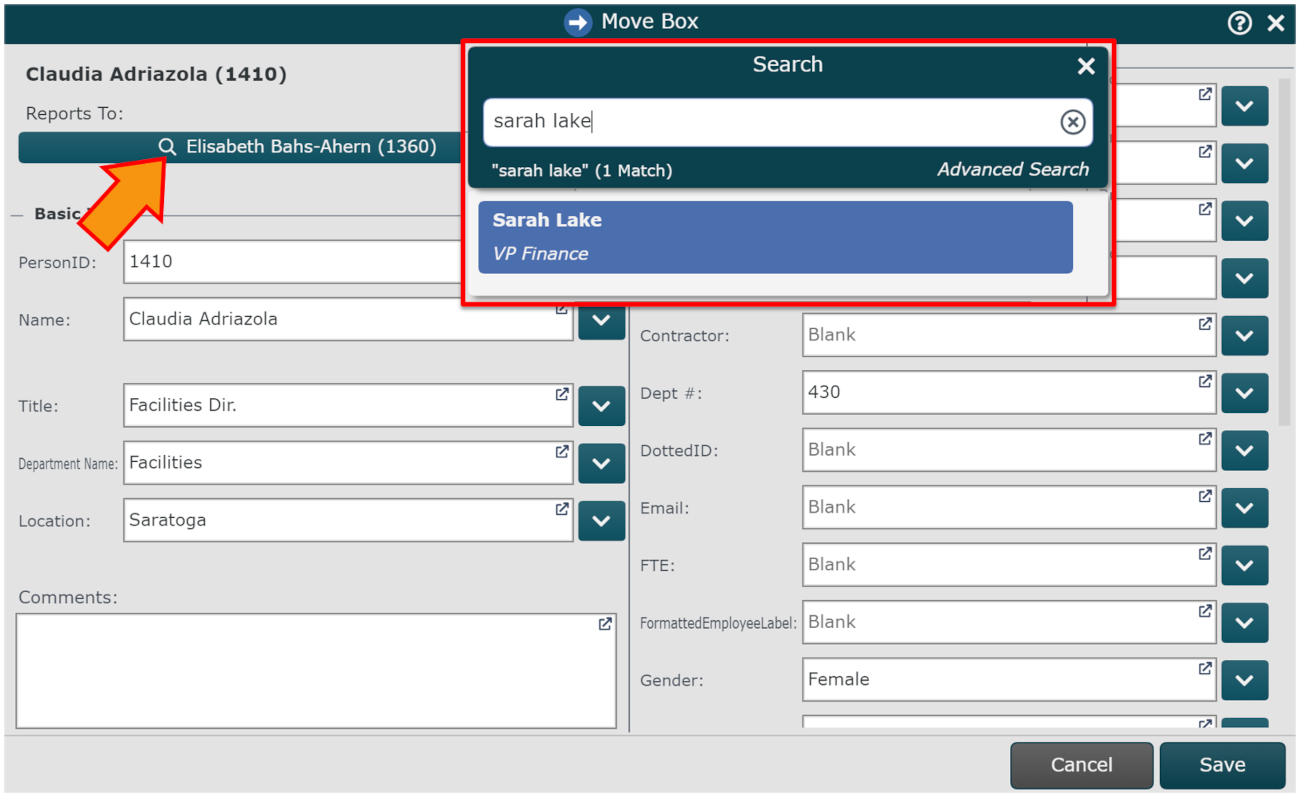Click the DottedID field
The image size is (1300, 797).
click(1009, 450)
